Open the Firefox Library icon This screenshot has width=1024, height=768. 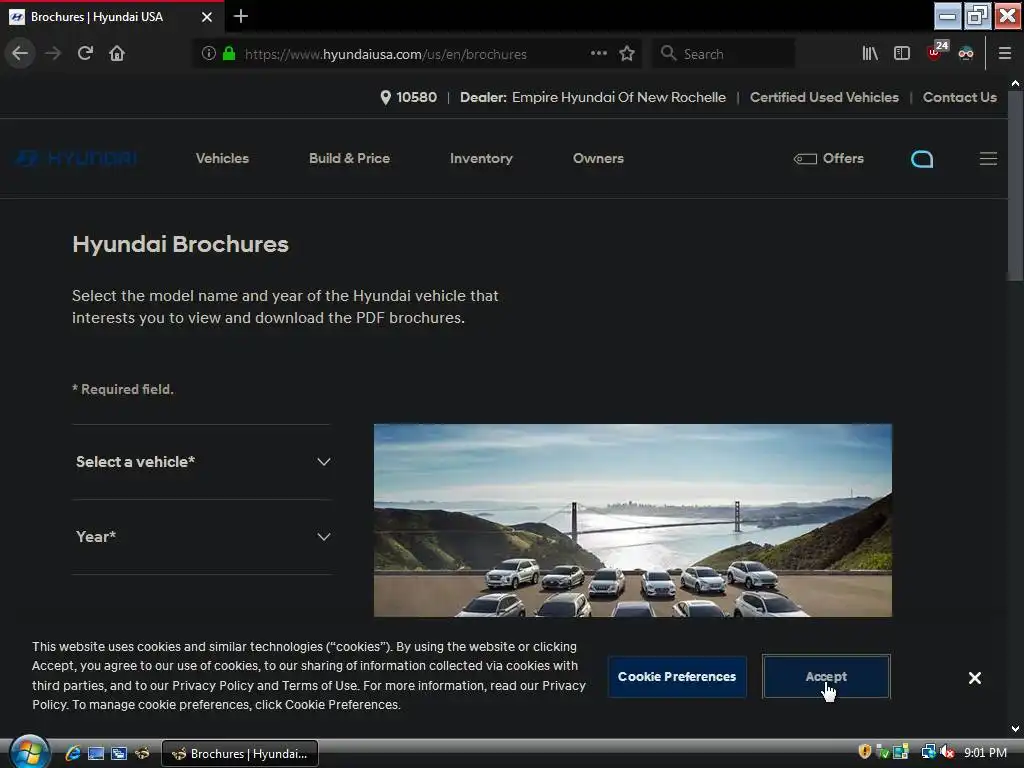(869, 54)
